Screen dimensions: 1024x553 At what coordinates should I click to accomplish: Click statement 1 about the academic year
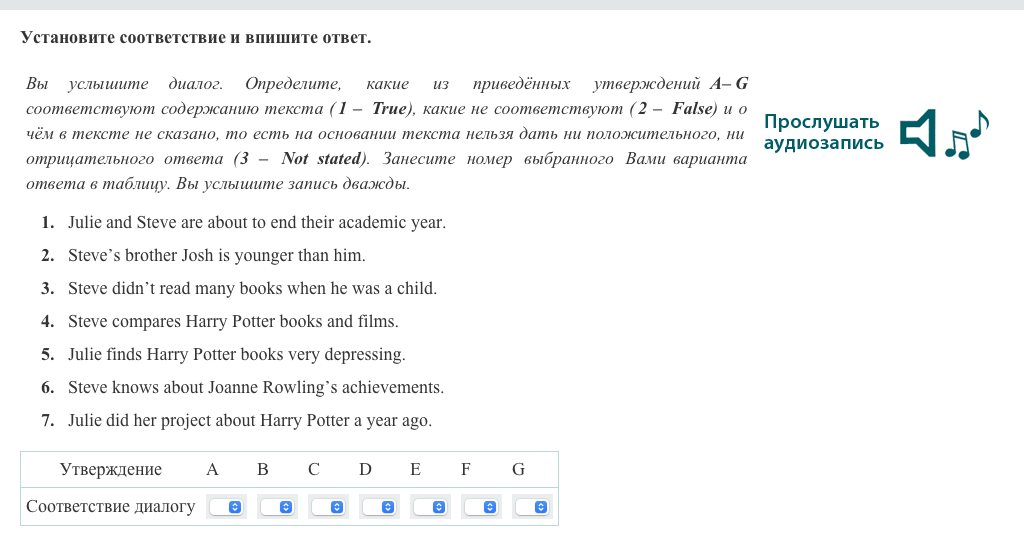tap(256, 222)
